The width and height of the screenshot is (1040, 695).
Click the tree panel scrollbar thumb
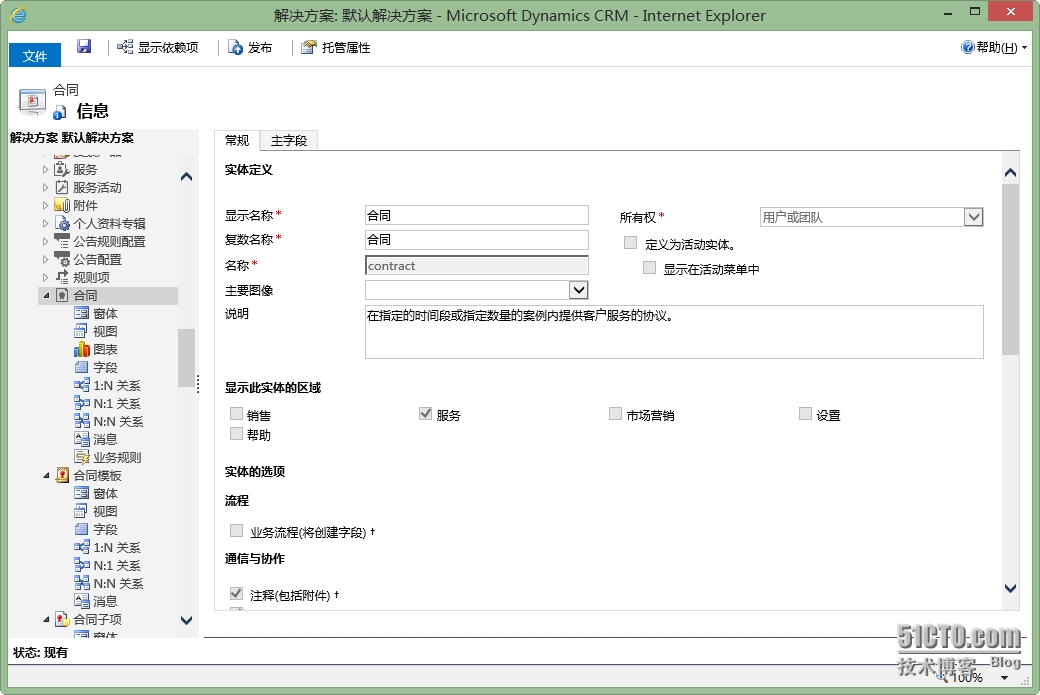[x=186, y=357]
